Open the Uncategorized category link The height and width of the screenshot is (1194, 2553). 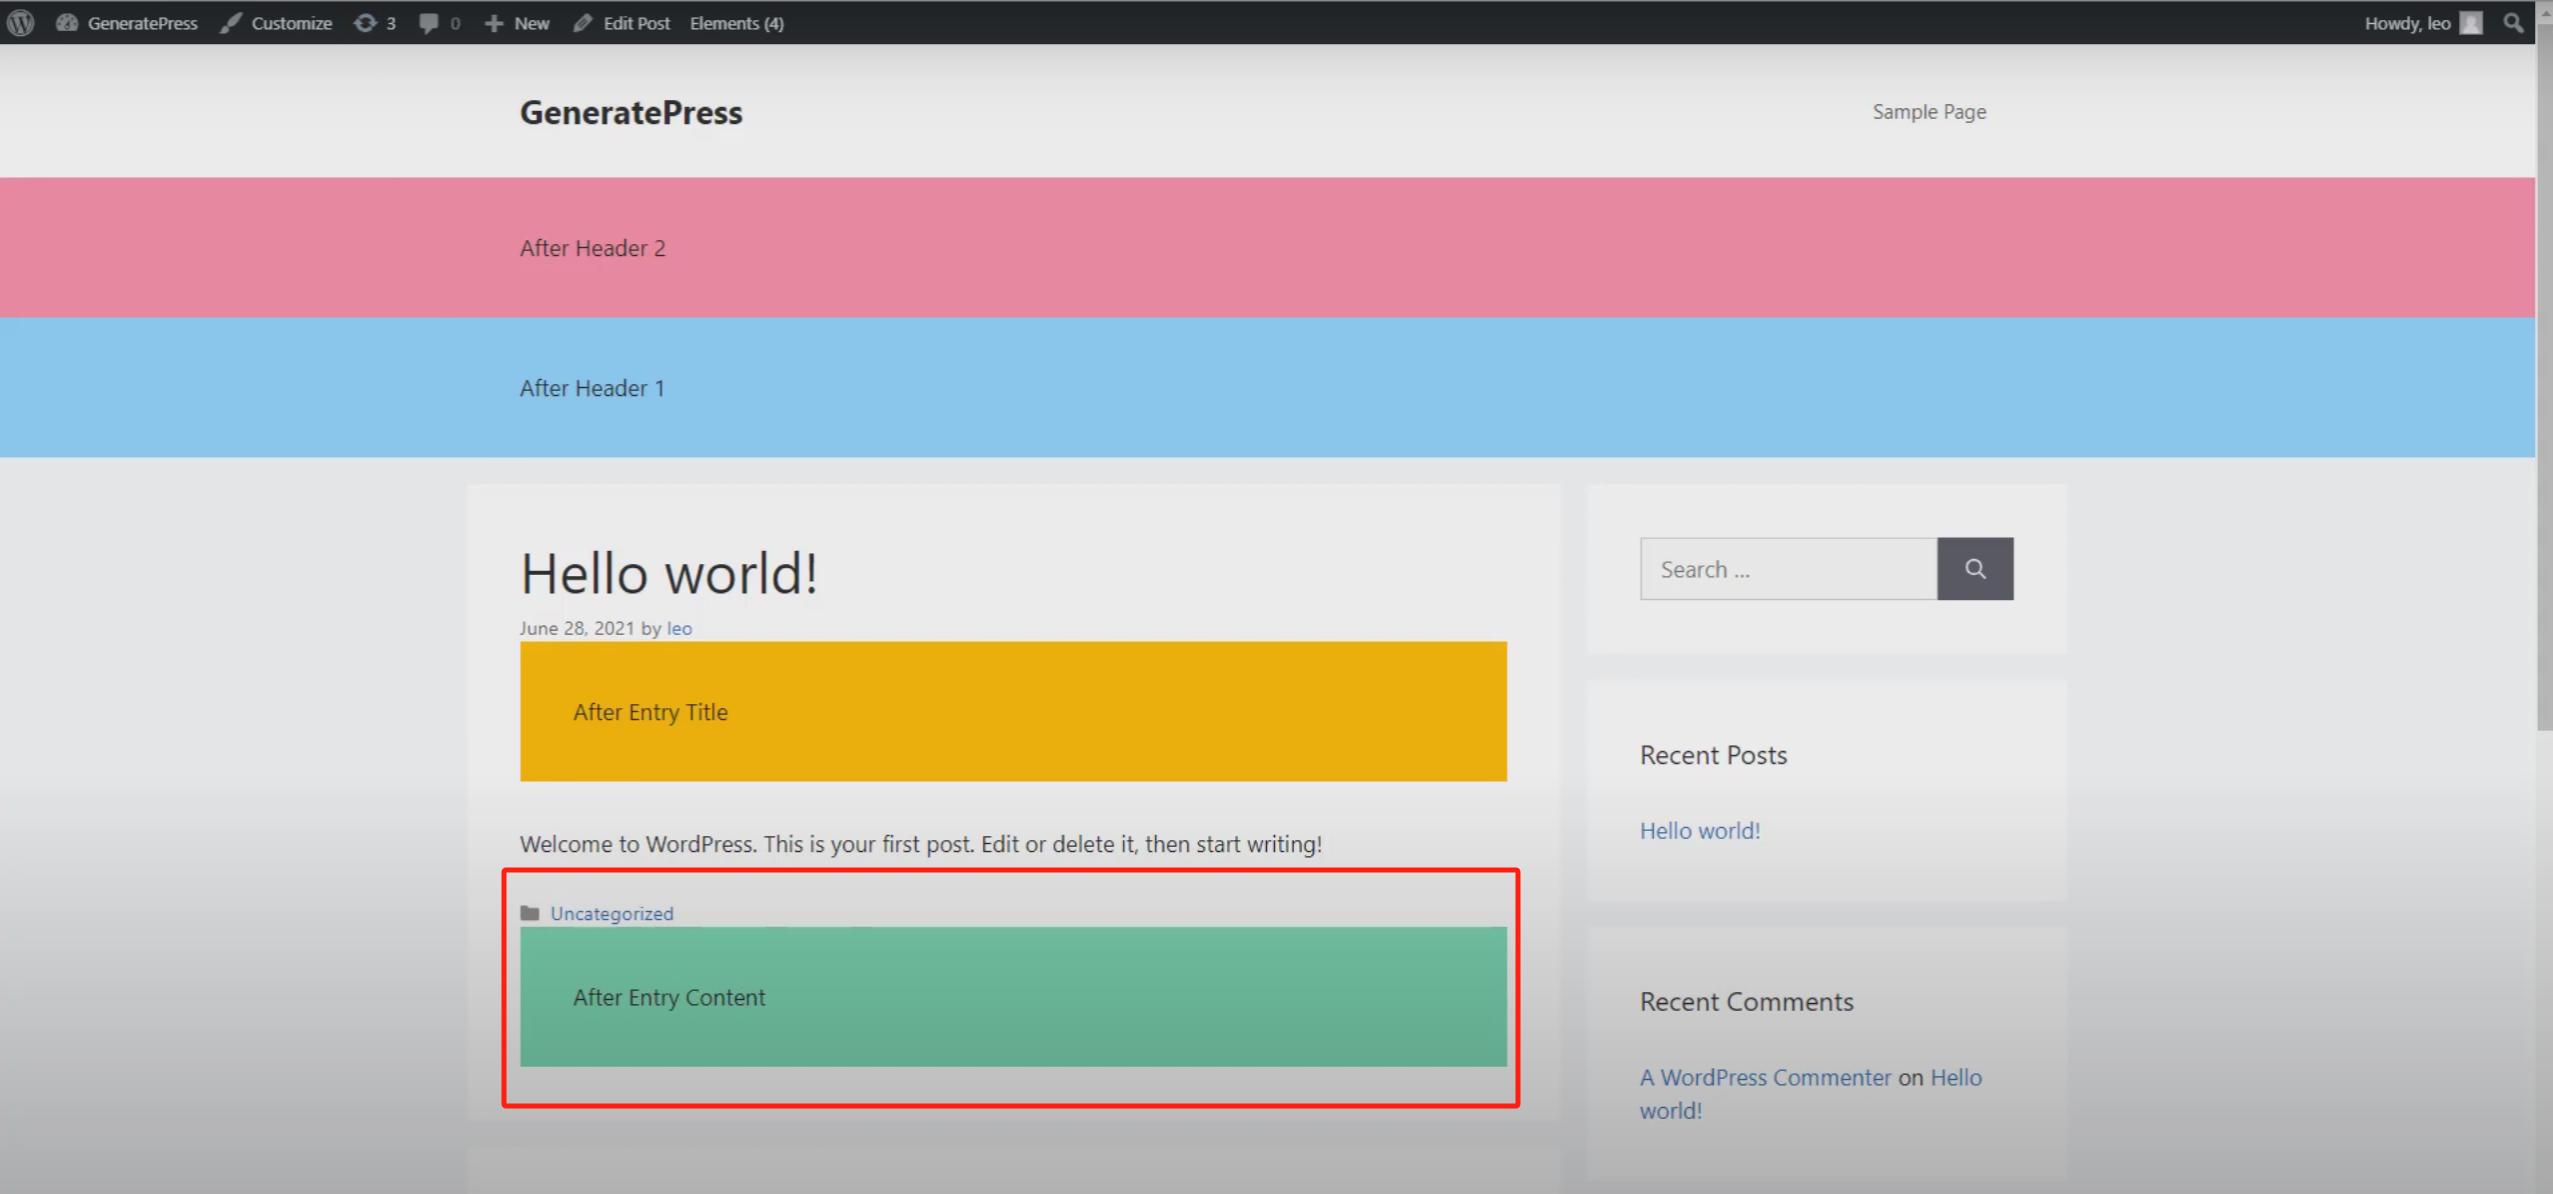point(612,913)
